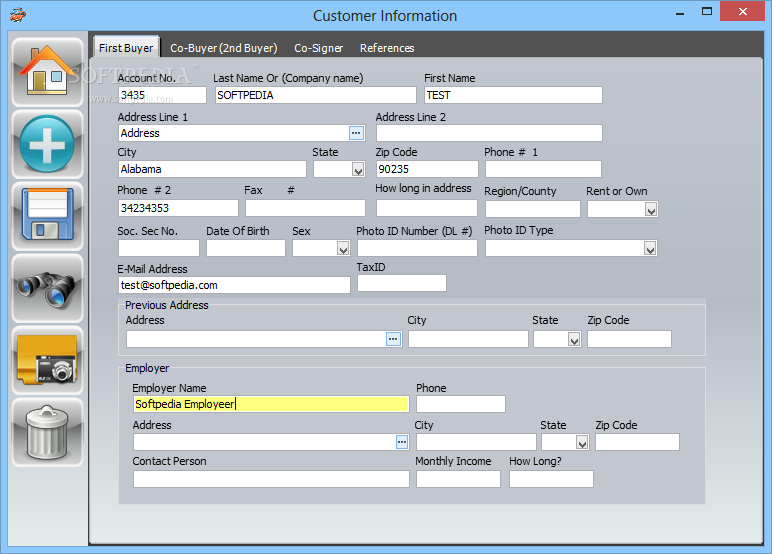Click the How long in address field
Screen dimensions: 772x554
[427, 208]
